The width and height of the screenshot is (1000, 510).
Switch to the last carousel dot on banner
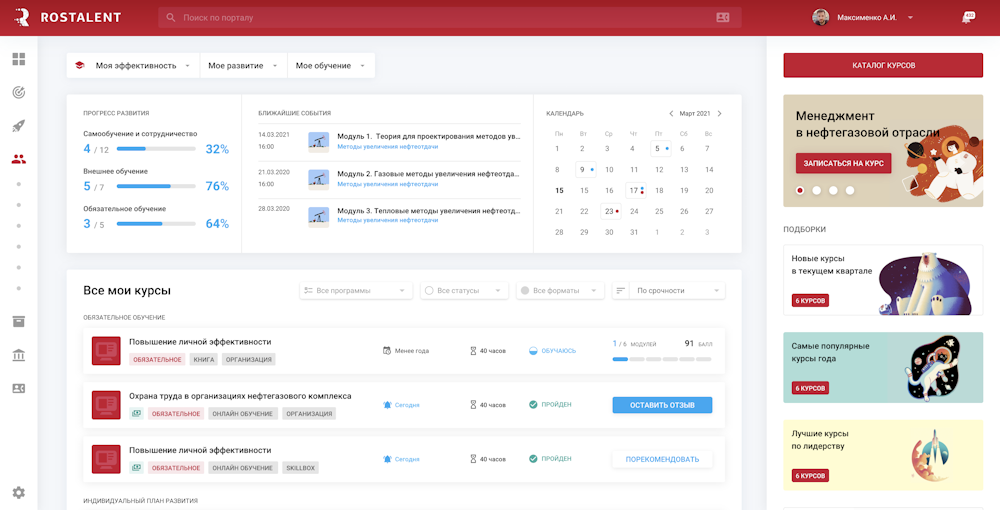pos(849,190)
